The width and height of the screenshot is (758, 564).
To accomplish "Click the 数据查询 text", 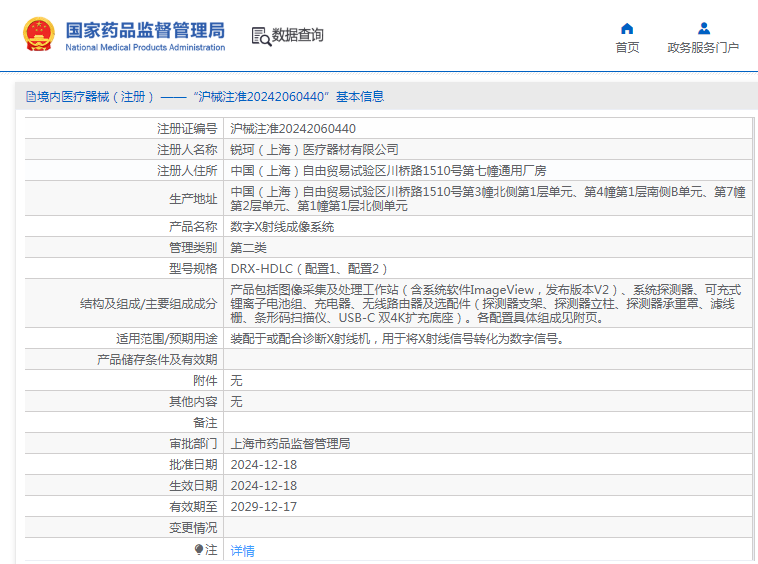I will coord(297,35).
